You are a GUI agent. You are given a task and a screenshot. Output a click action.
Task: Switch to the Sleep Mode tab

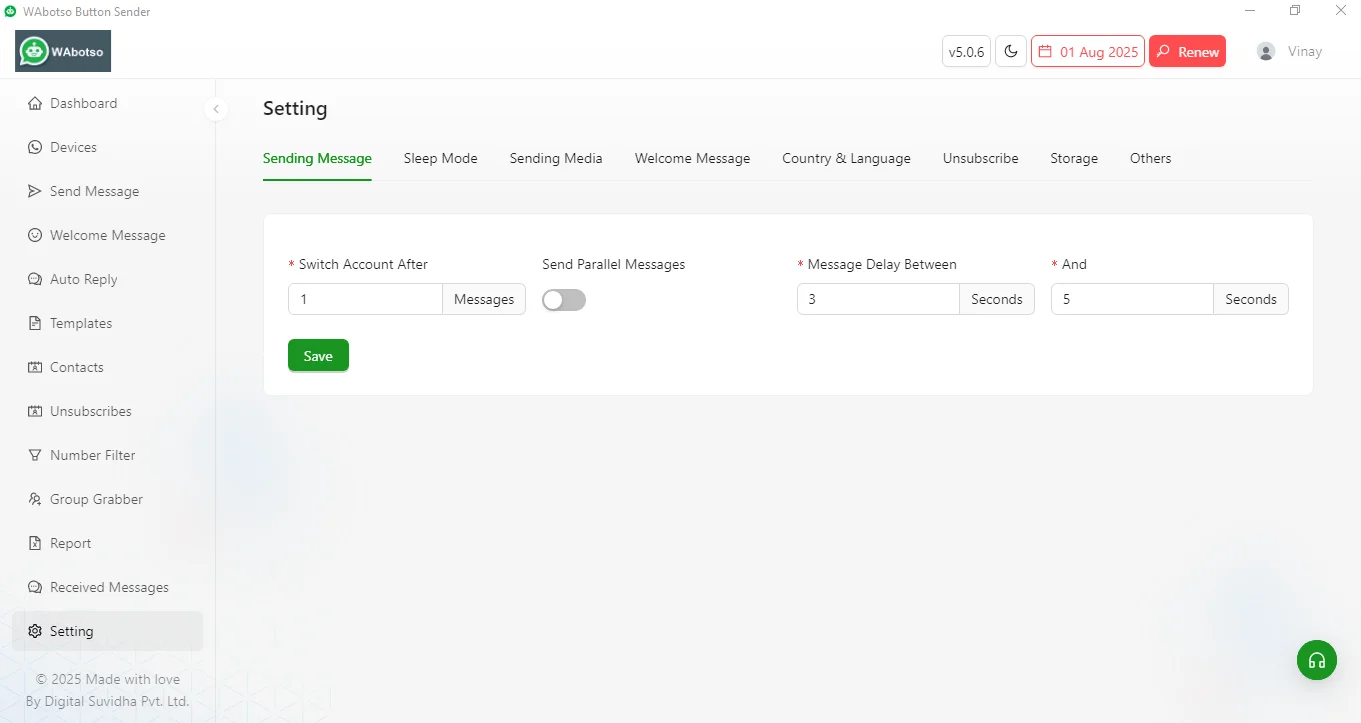(x=440, y=158)
